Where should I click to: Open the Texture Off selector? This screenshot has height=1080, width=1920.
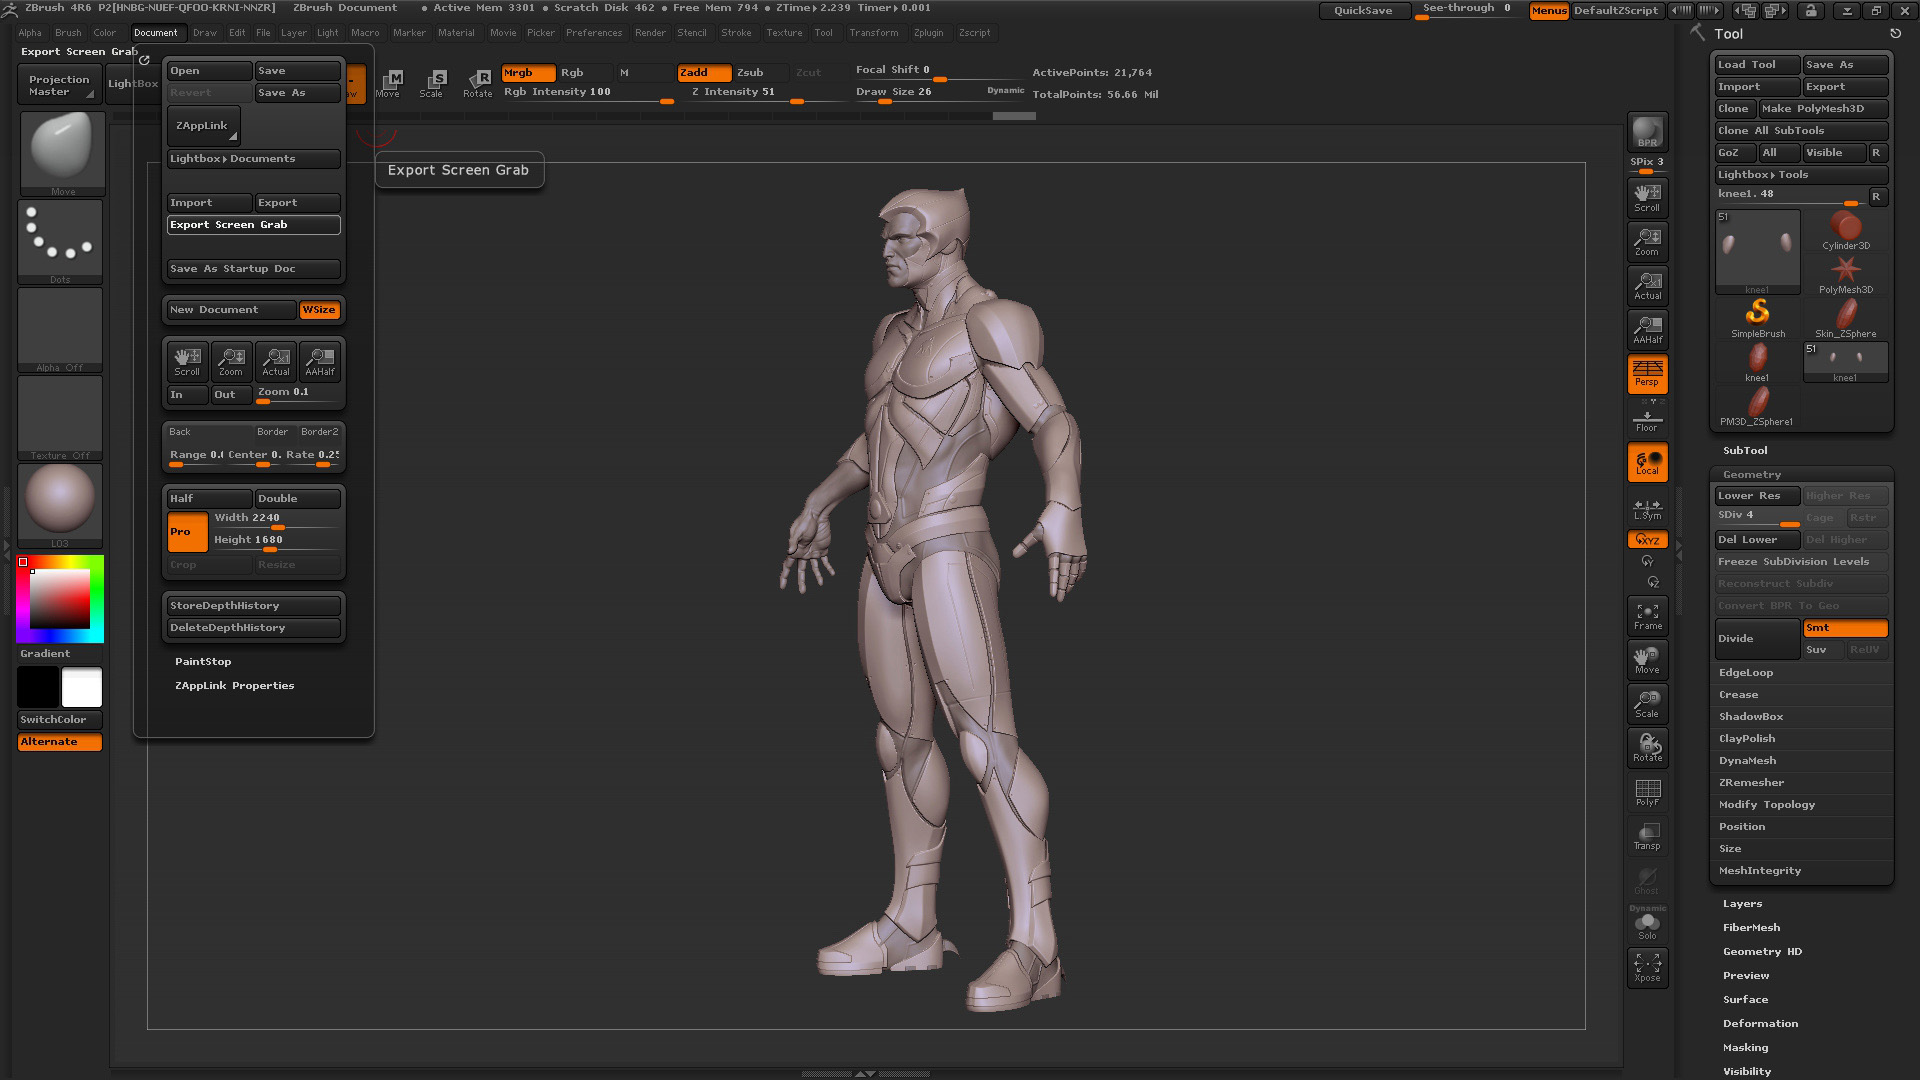tap(60, 418)
